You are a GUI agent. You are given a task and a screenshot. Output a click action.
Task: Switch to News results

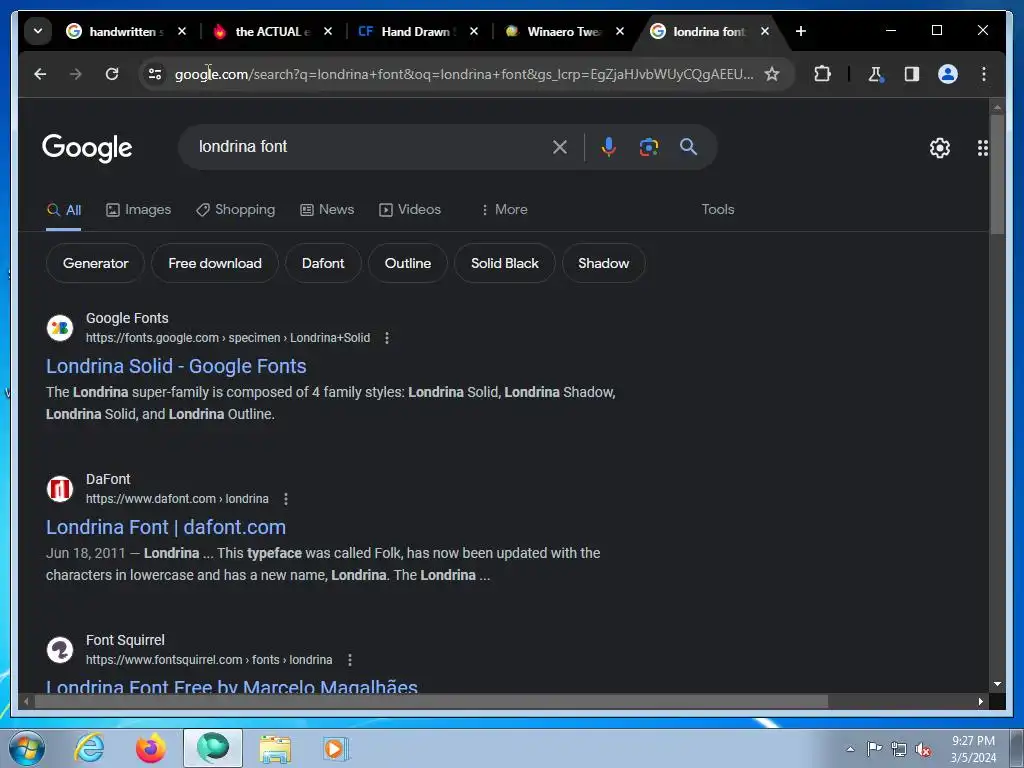(x=327, y=210)
